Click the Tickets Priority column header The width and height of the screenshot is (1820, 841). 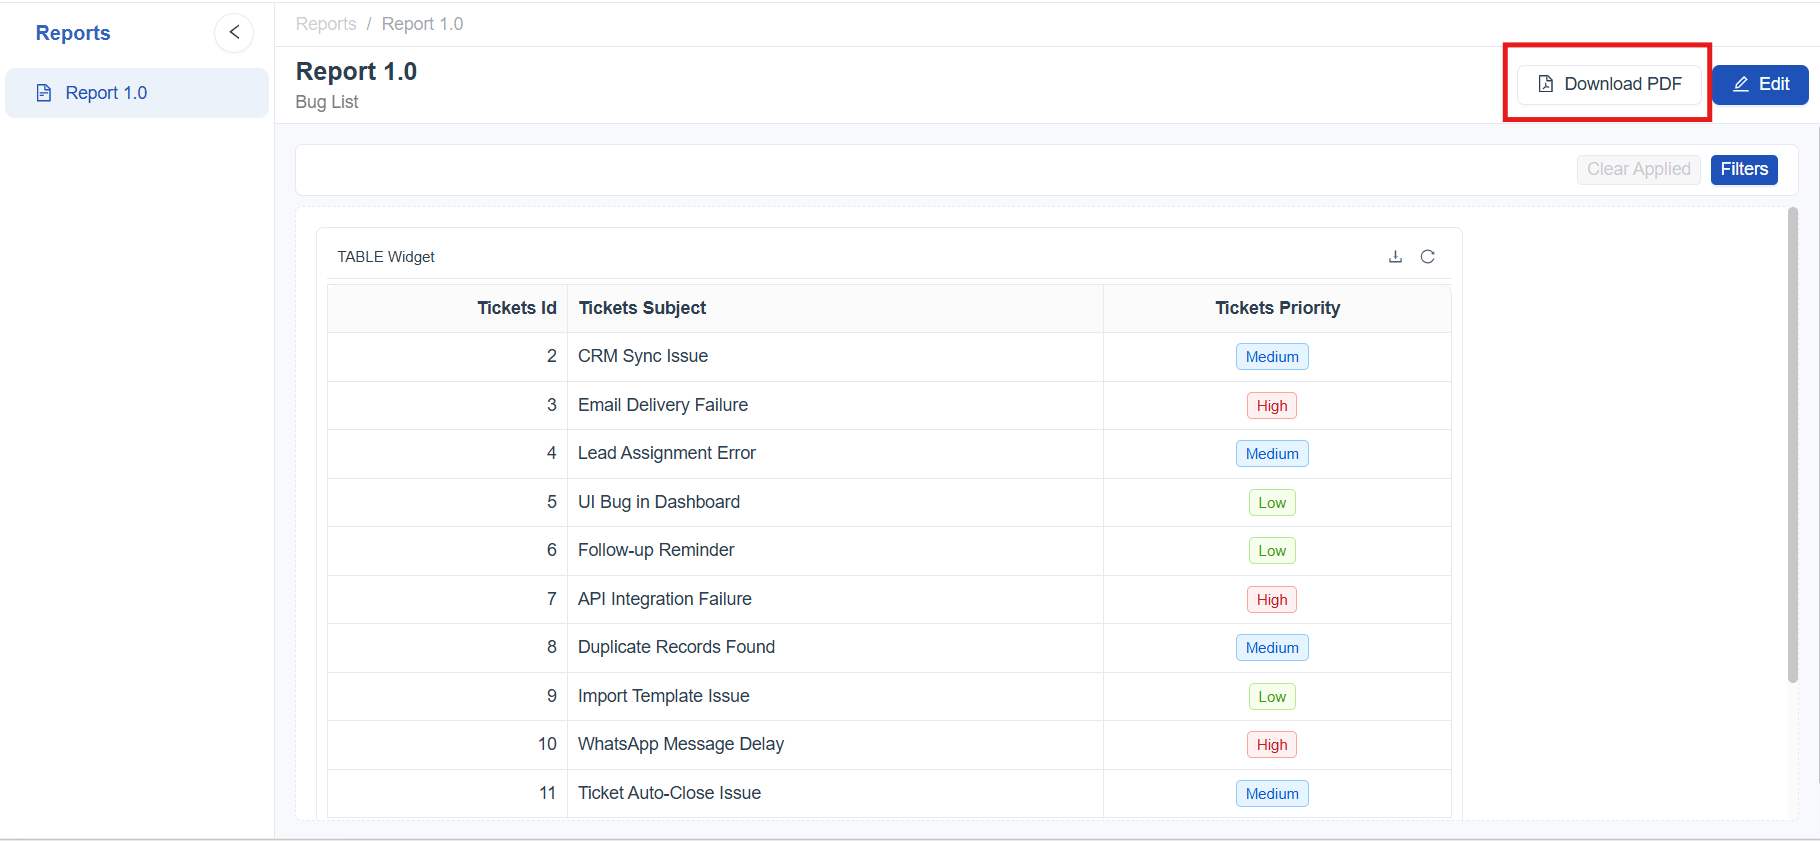tap(1277, 308)
